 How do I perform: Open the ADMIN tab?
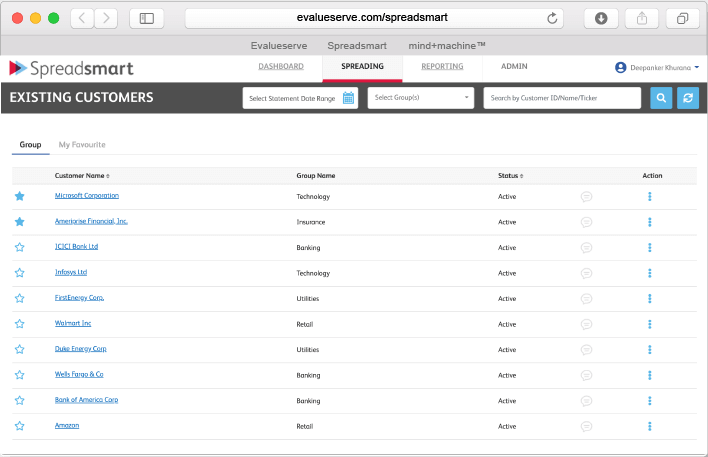[x=514, y=66]
